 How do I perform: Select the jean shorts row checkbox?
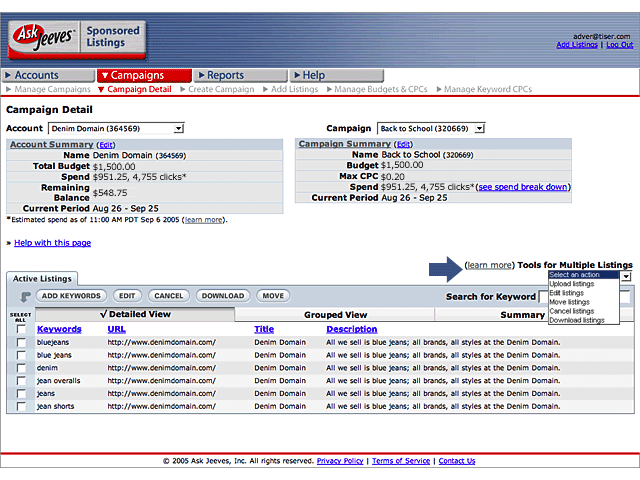(x=21, y=406)
